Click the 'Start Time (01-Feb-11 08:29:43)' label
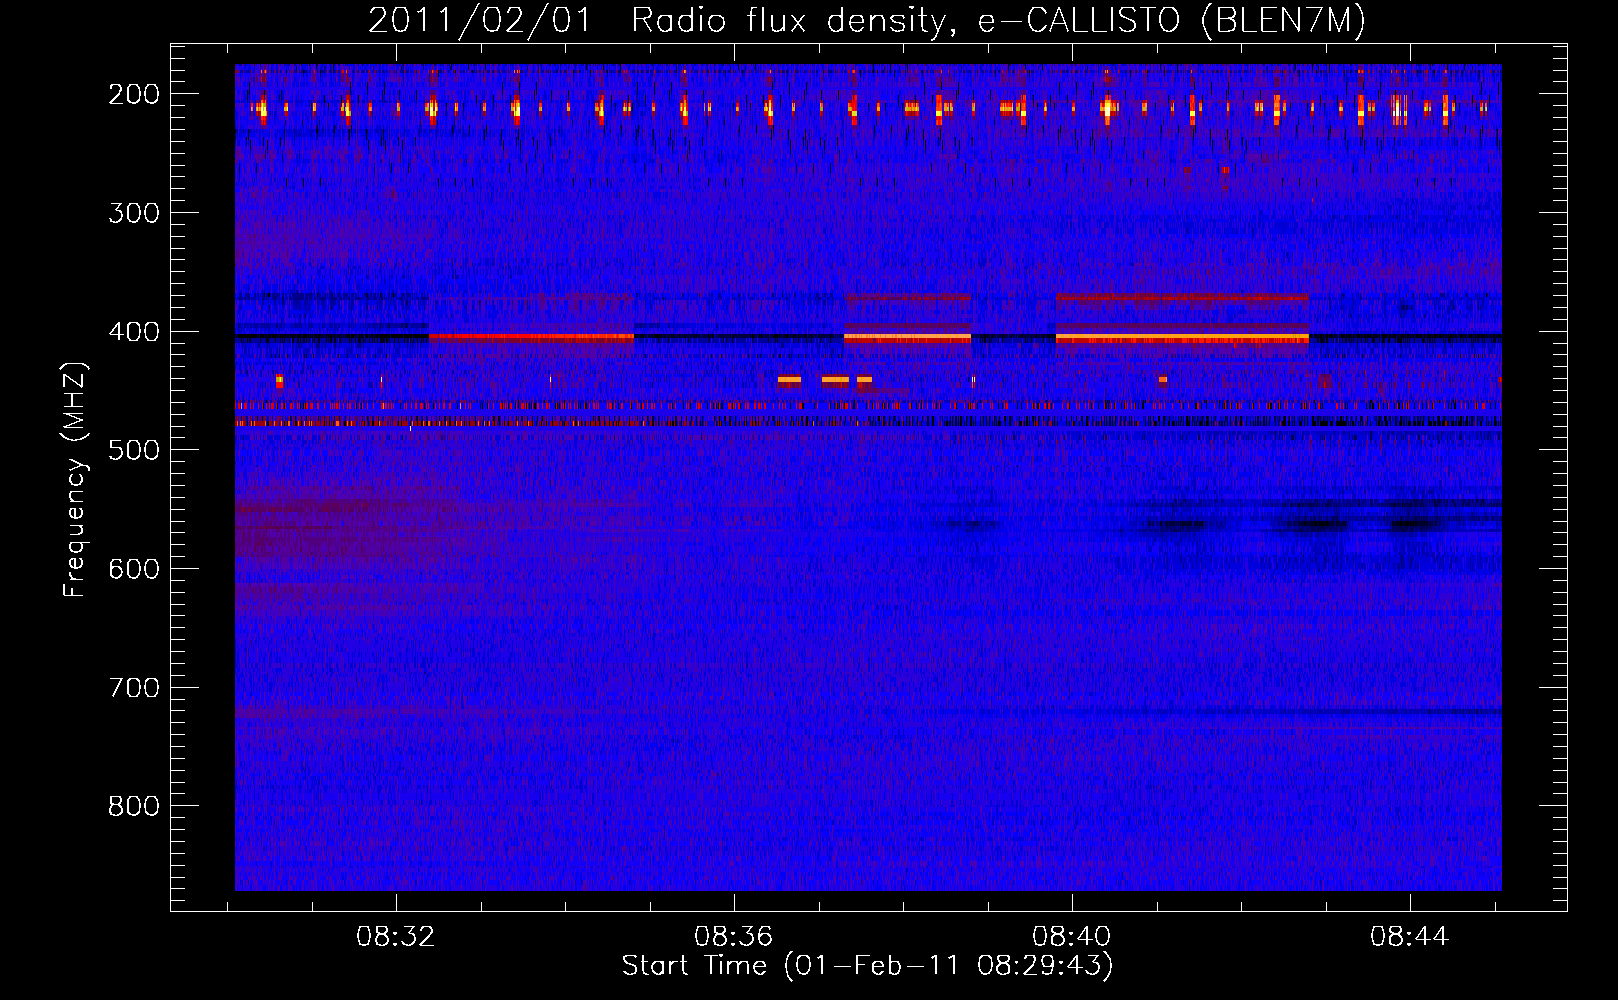The width and height of the screenshot is (1618, 1000). 867,966
